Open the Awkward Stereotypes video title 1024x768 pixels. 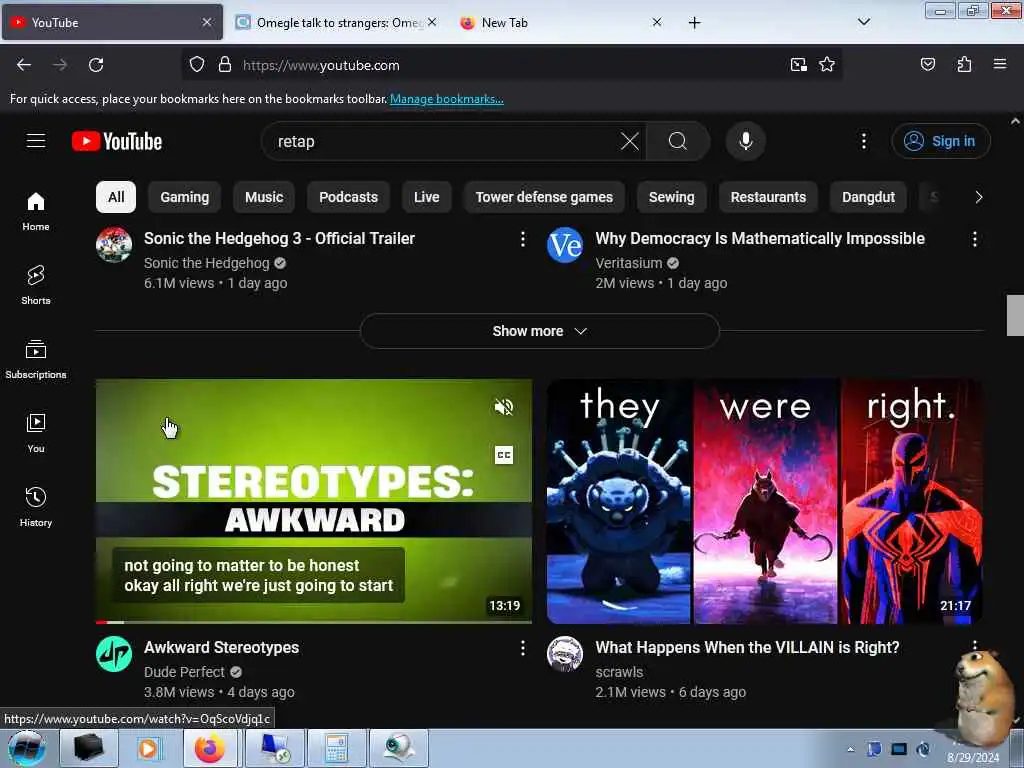coord(221,647)
